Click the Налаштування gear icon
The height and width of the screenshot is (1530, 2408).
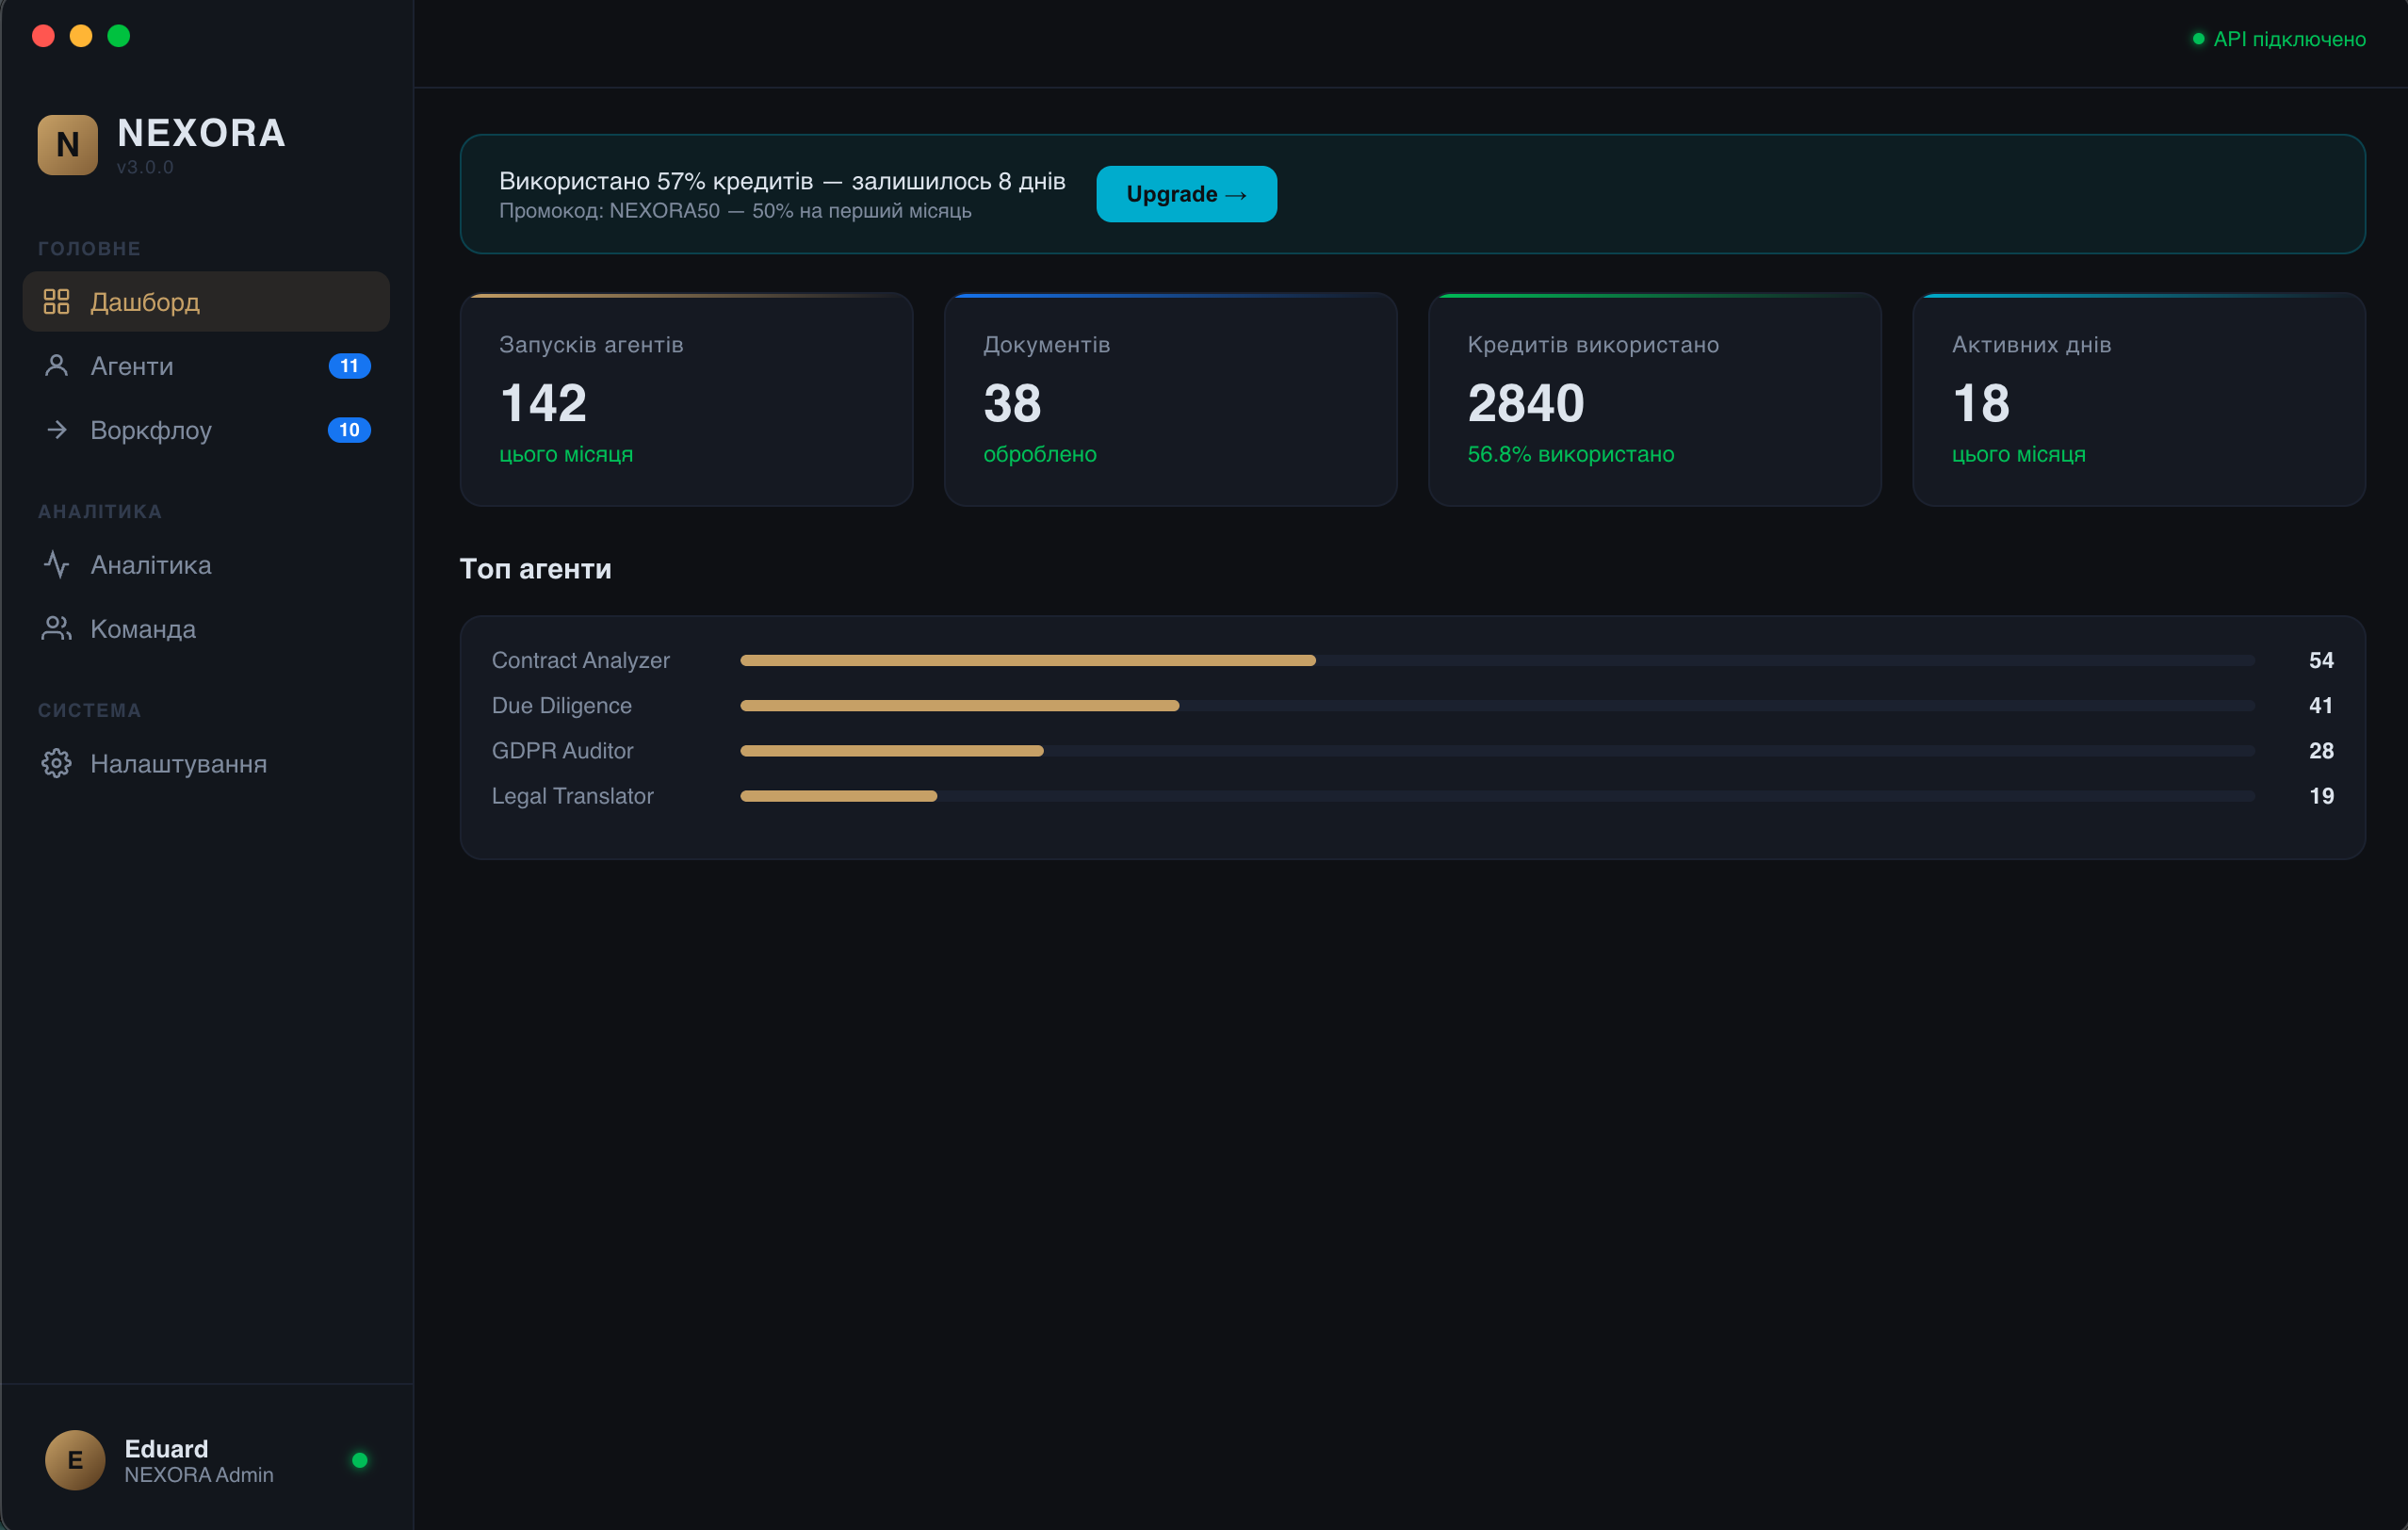(56, 764)
